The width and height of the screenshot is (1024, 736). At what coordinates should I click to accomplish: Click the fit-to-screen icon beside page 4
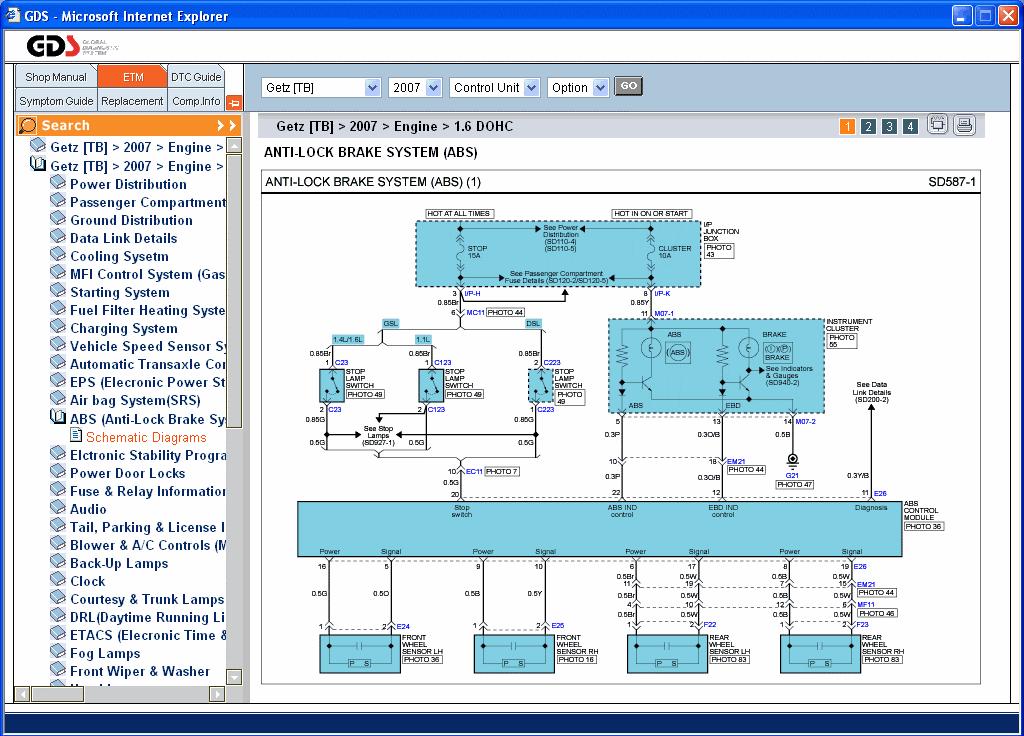(937, 125)
